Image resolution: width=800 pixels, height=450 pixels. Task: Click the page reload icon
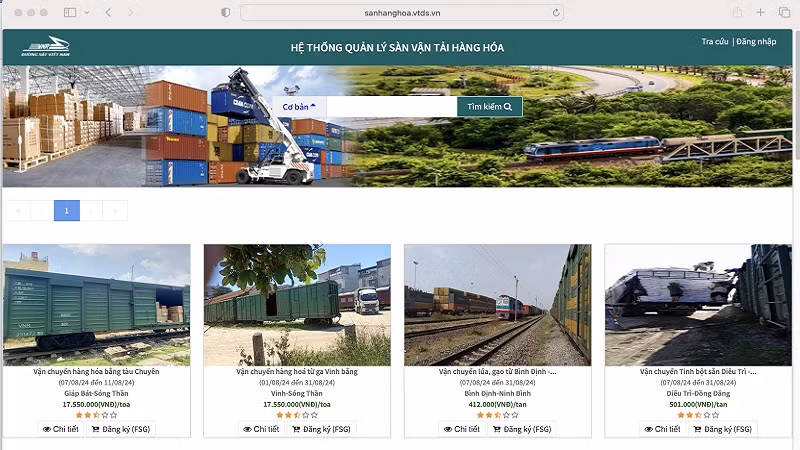[556, 12]
